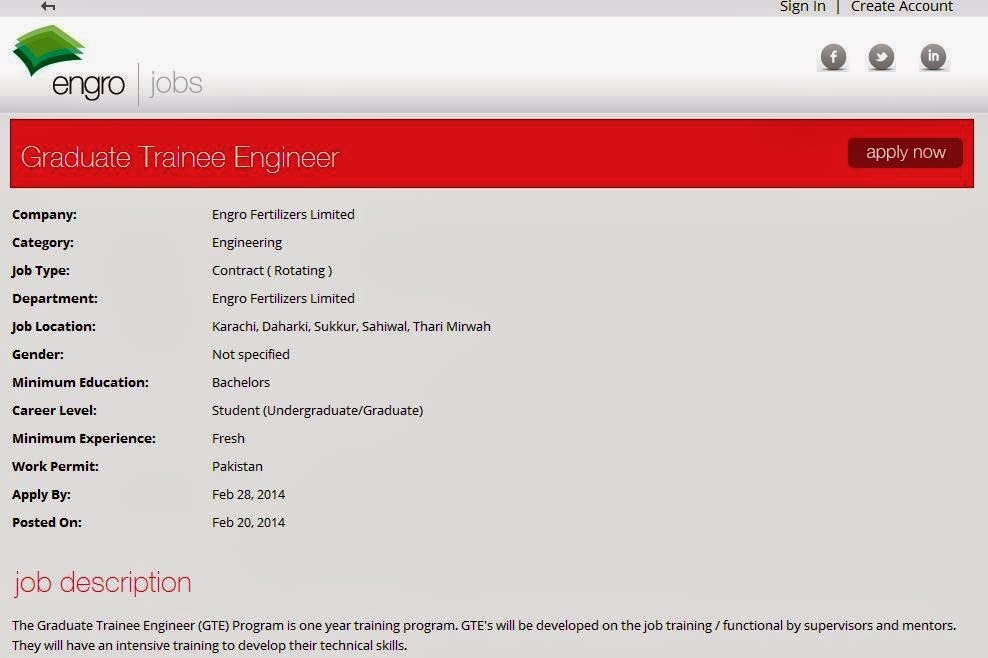Viewport: 988px width, 658px height.
Task: Click the Engineering category value
Action: pyautogui.click(x=247, y=242)
